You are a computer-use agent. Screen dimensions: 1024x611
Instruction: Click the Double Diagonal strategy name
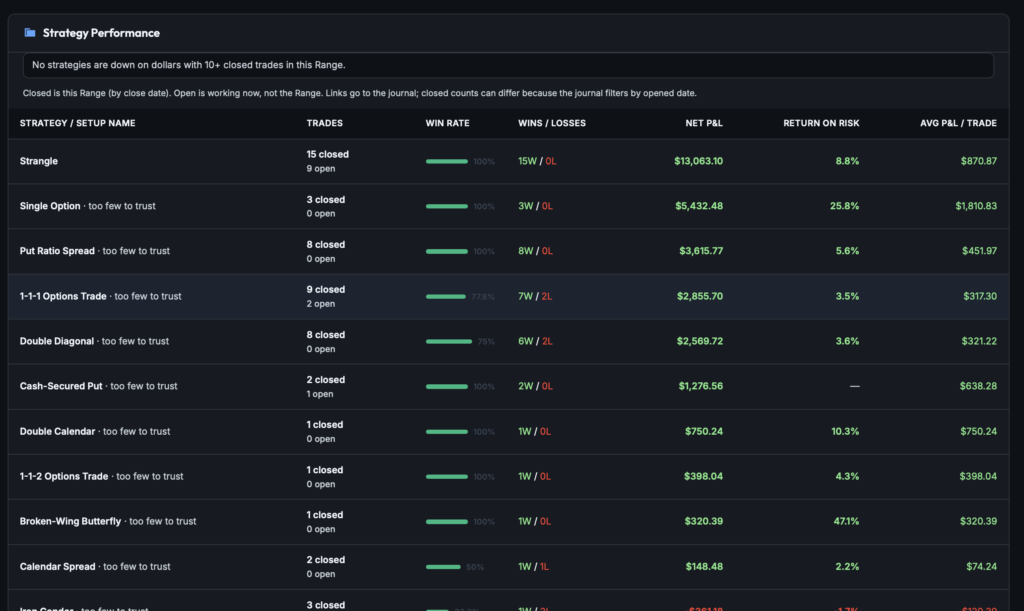(57, 341)
